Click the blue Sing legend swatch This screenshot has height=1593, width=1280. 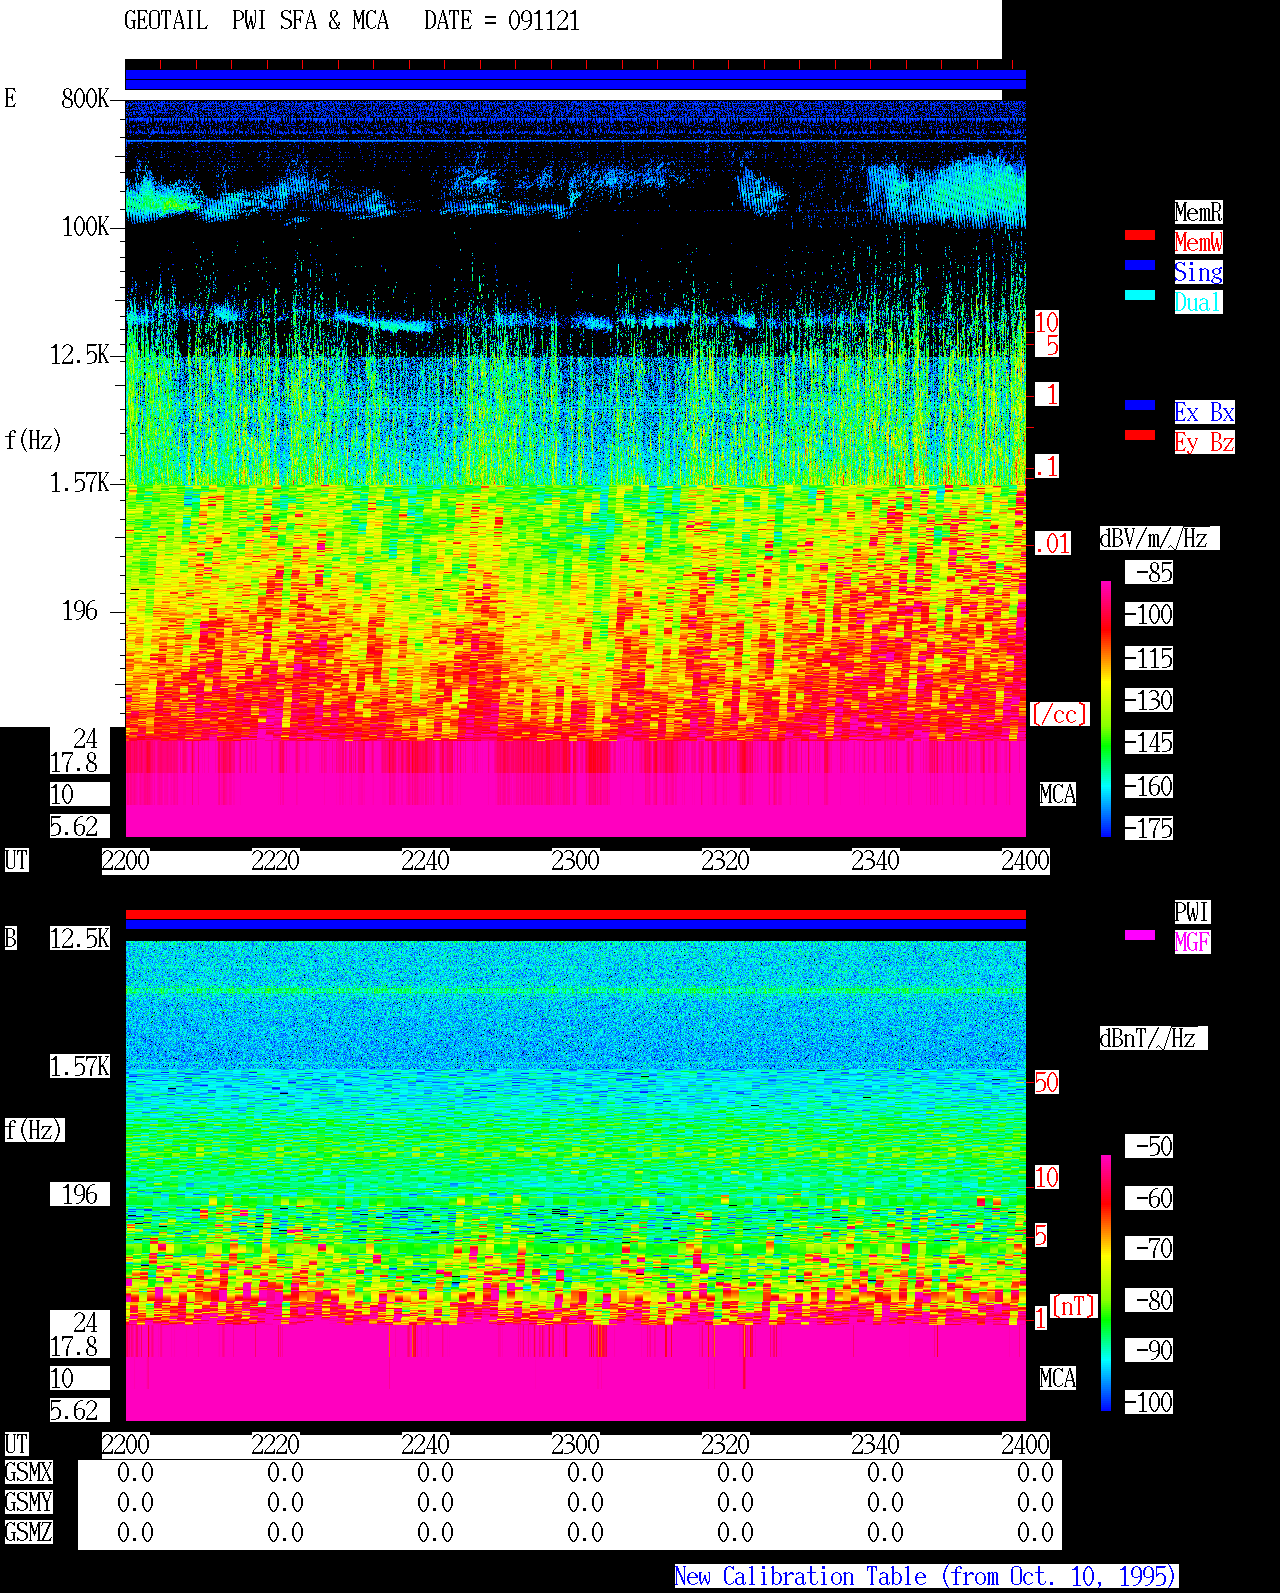pos(1140,265)
